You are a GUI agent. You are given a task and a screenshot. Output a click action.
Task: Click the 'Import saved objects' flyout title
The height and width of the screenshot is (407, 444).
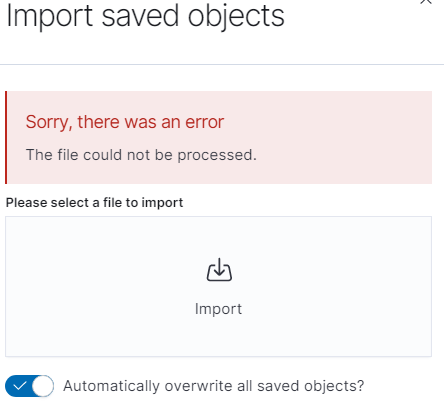point(145,16)
